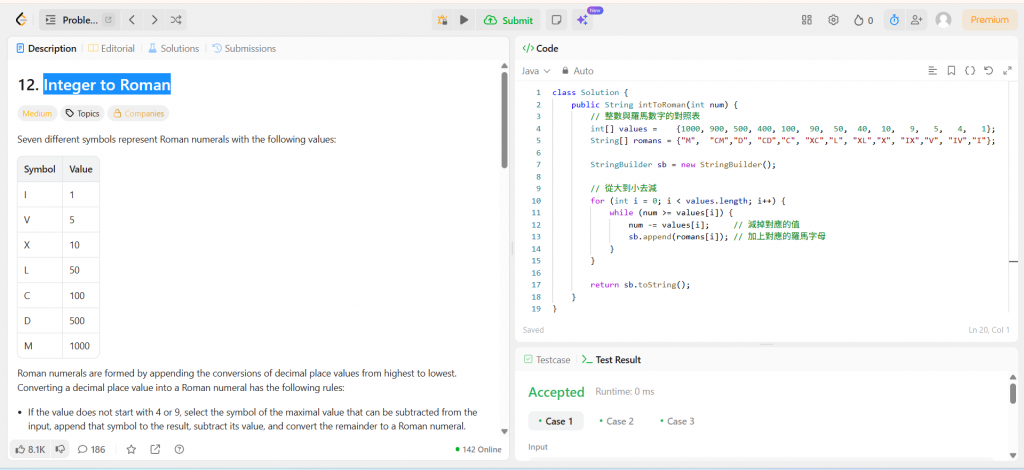
Task: Go to the next problem arrow
Action: [x=154, y=20]
